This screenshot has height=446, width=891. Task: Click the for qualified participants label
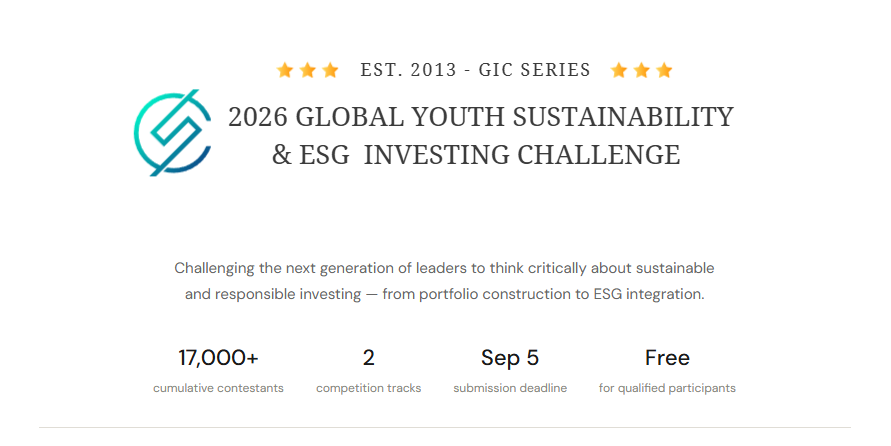[667, 388]
